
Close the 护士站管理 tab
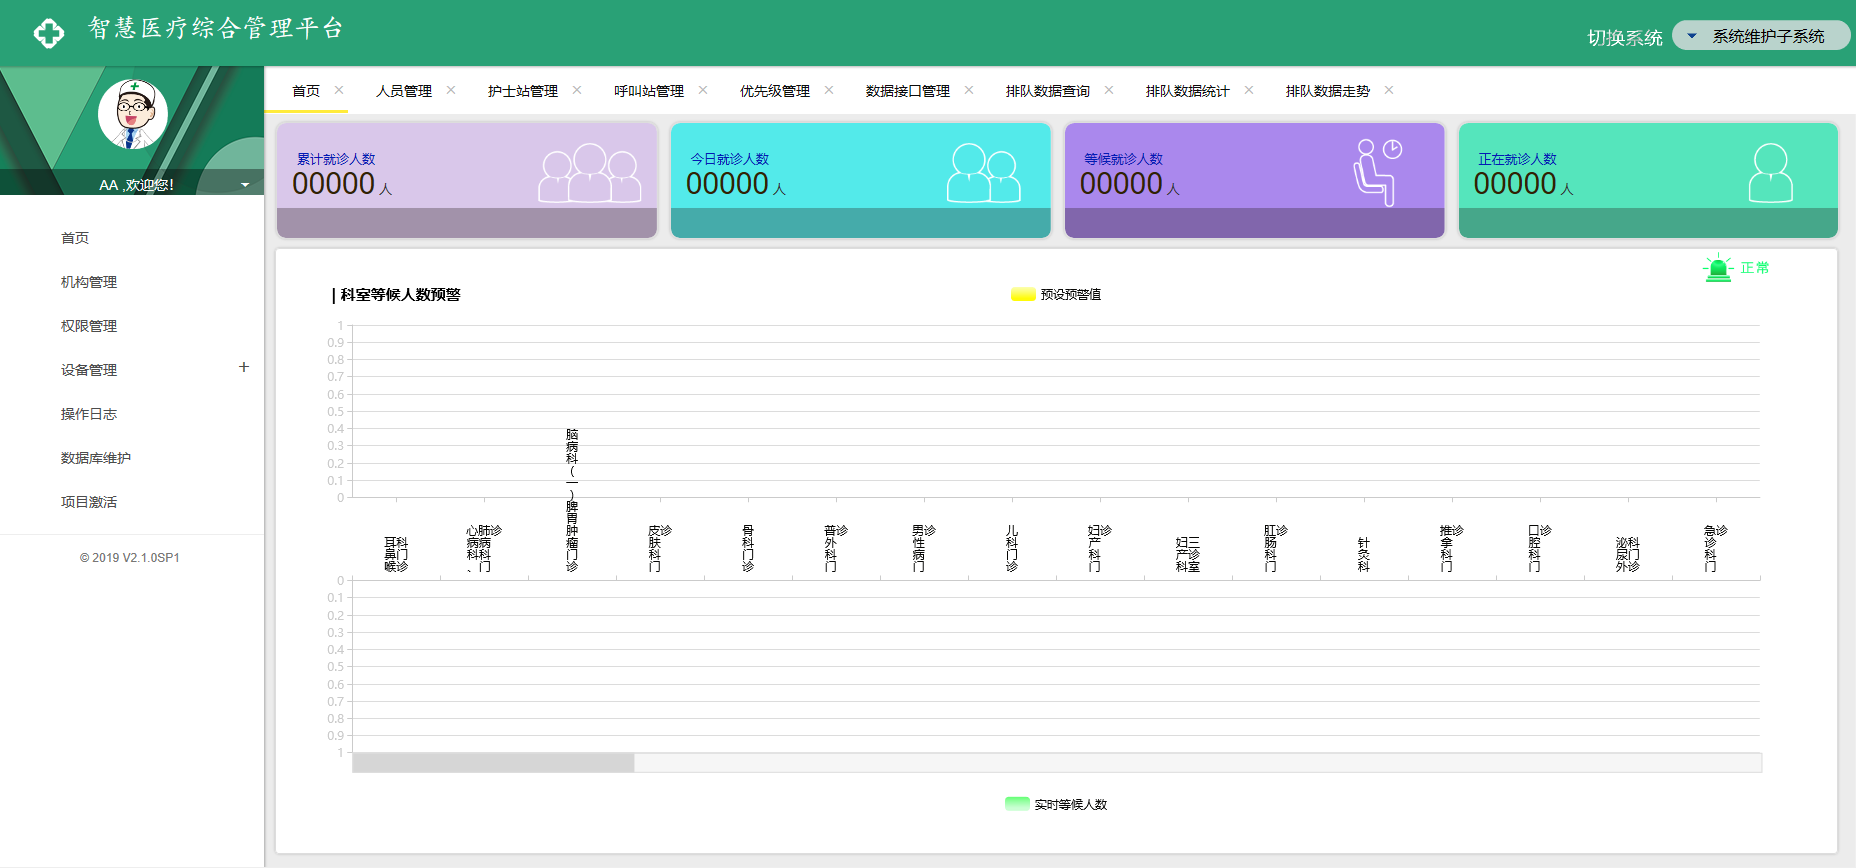tap(577, 90)
